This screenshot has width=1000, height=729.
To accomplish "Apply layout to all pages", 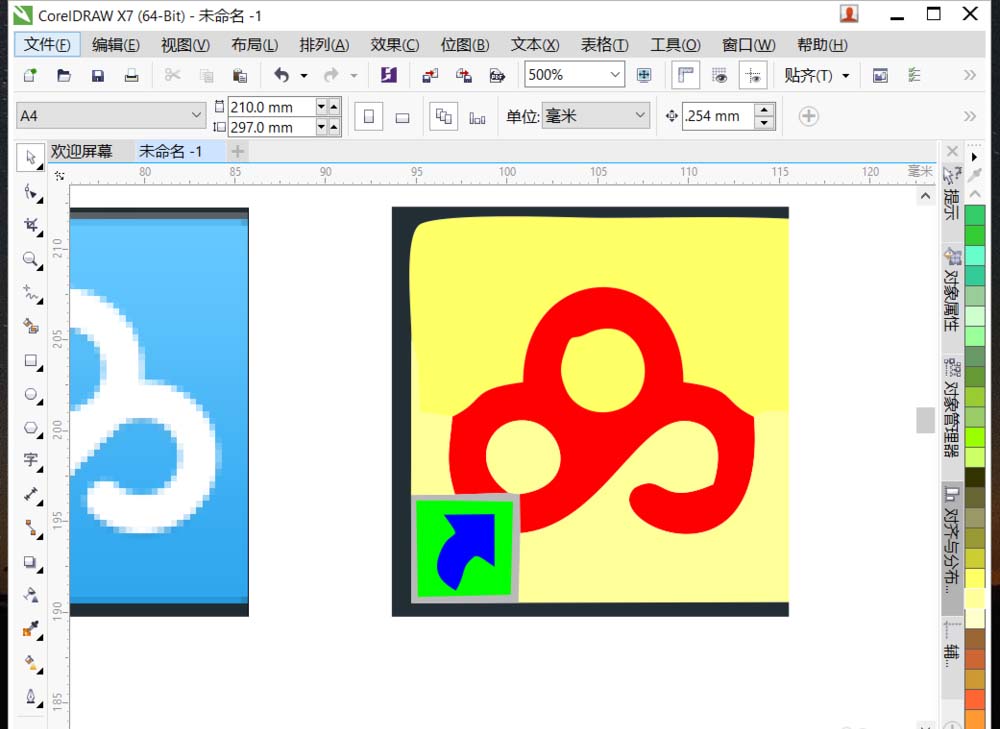I will point(443,117).
